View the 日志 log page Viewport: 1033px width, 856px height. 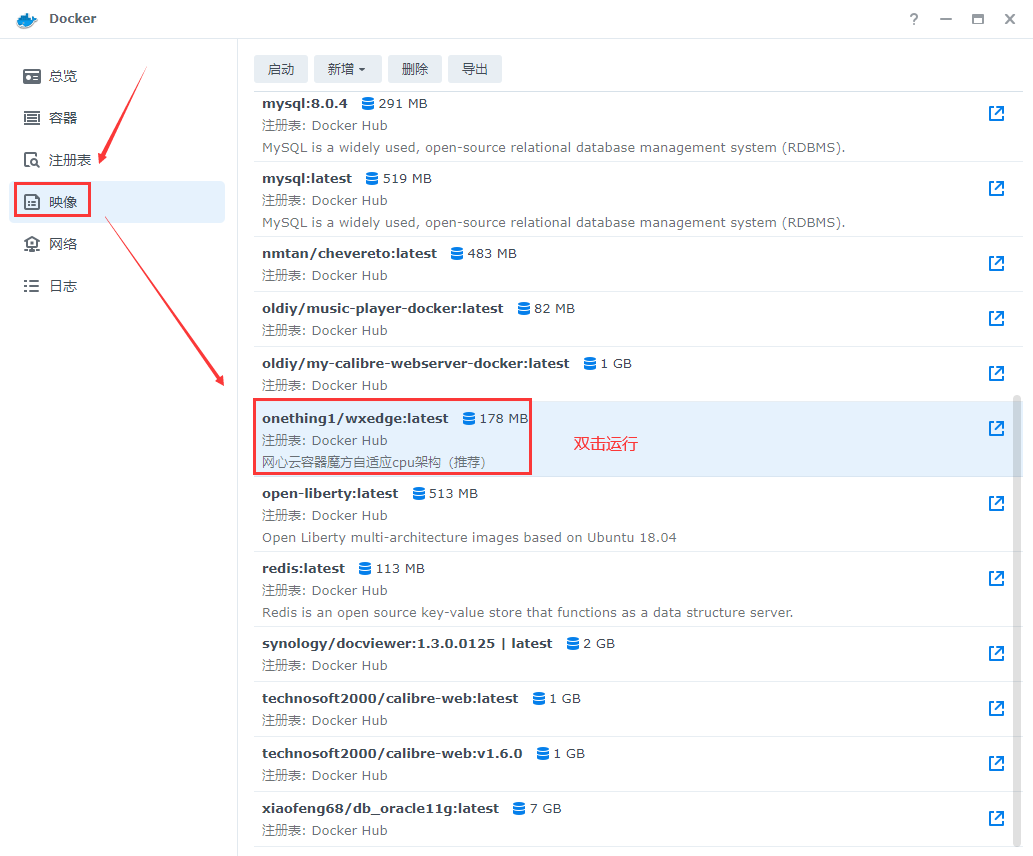[63, 286]
